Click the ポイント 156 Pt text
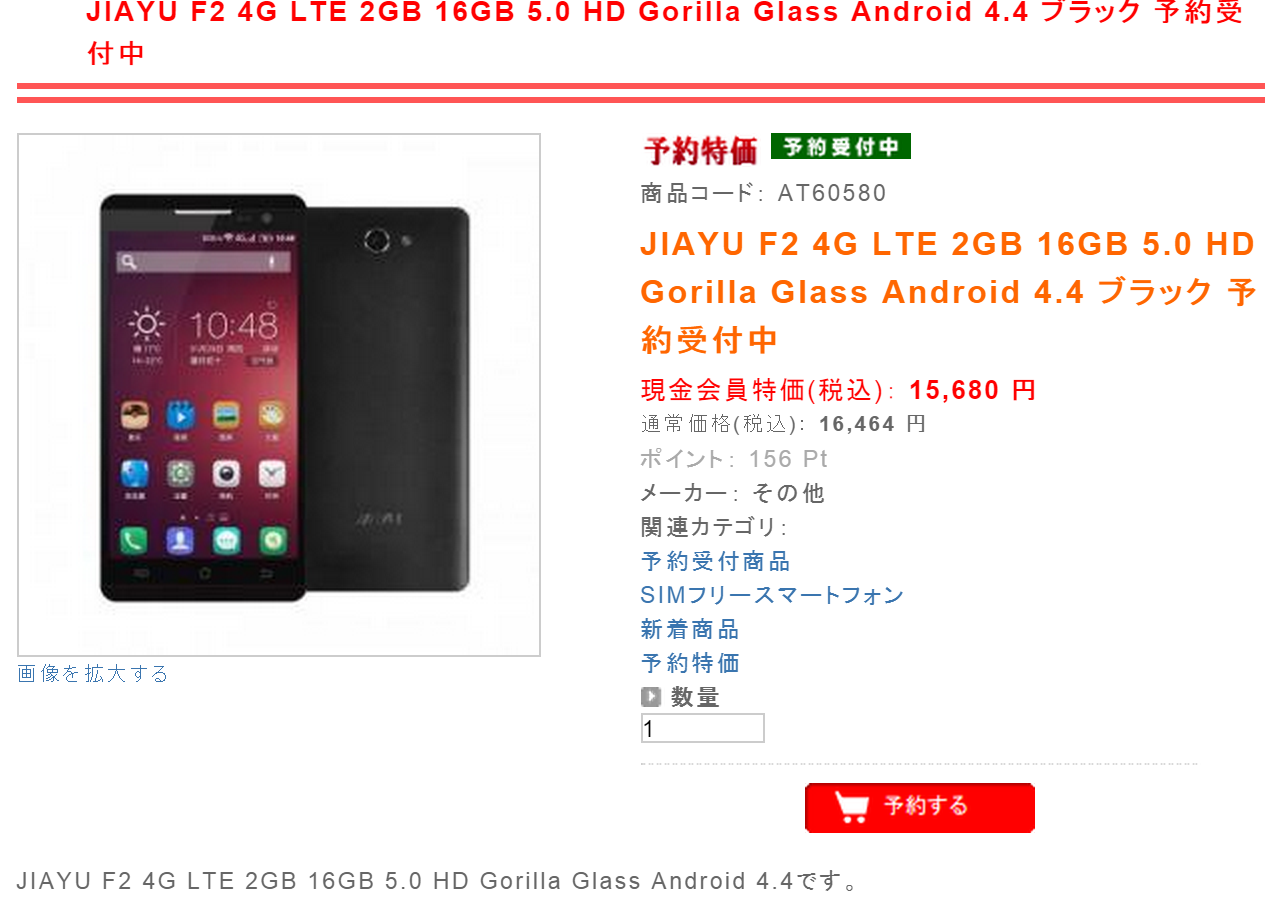 pyautogui.click(x=734, y=459)
